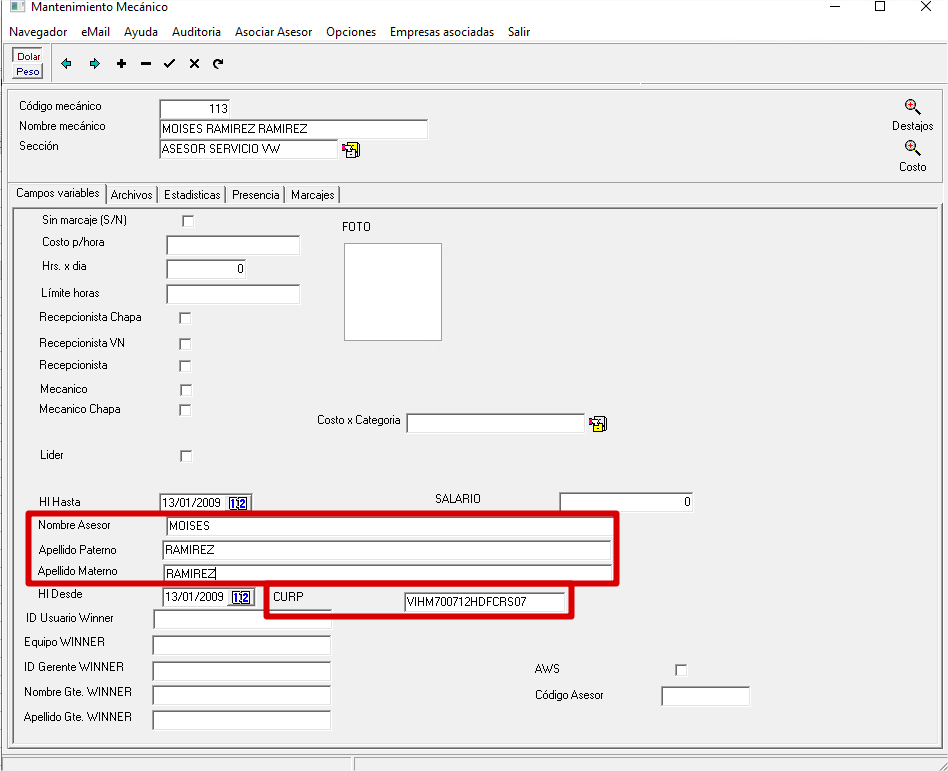Image resolution: width=948 pixels, height=771 pixels.
Task: Add new record with plus icon
Action: [122, 63]
